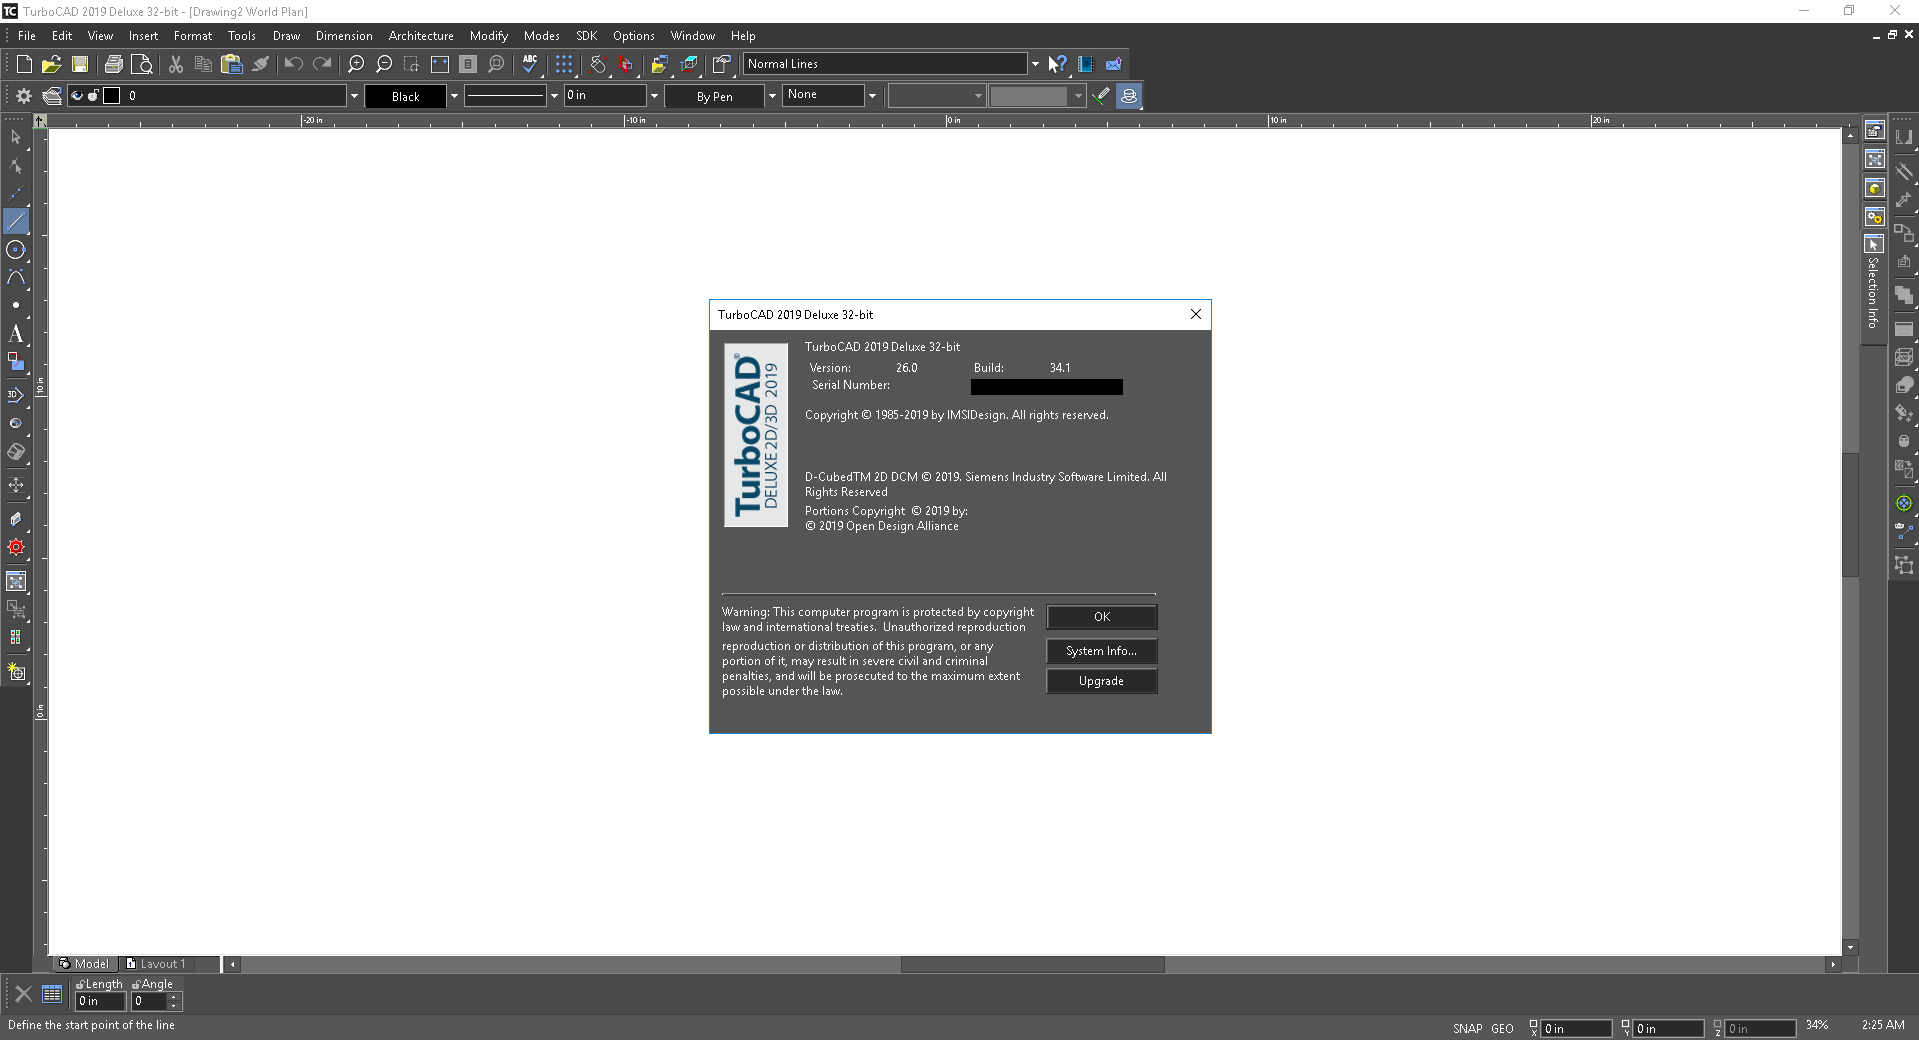This screenshot has height=1040, width=1919.
Task: Click the Zoom Out magnifier icon
Action: (384, 64)
